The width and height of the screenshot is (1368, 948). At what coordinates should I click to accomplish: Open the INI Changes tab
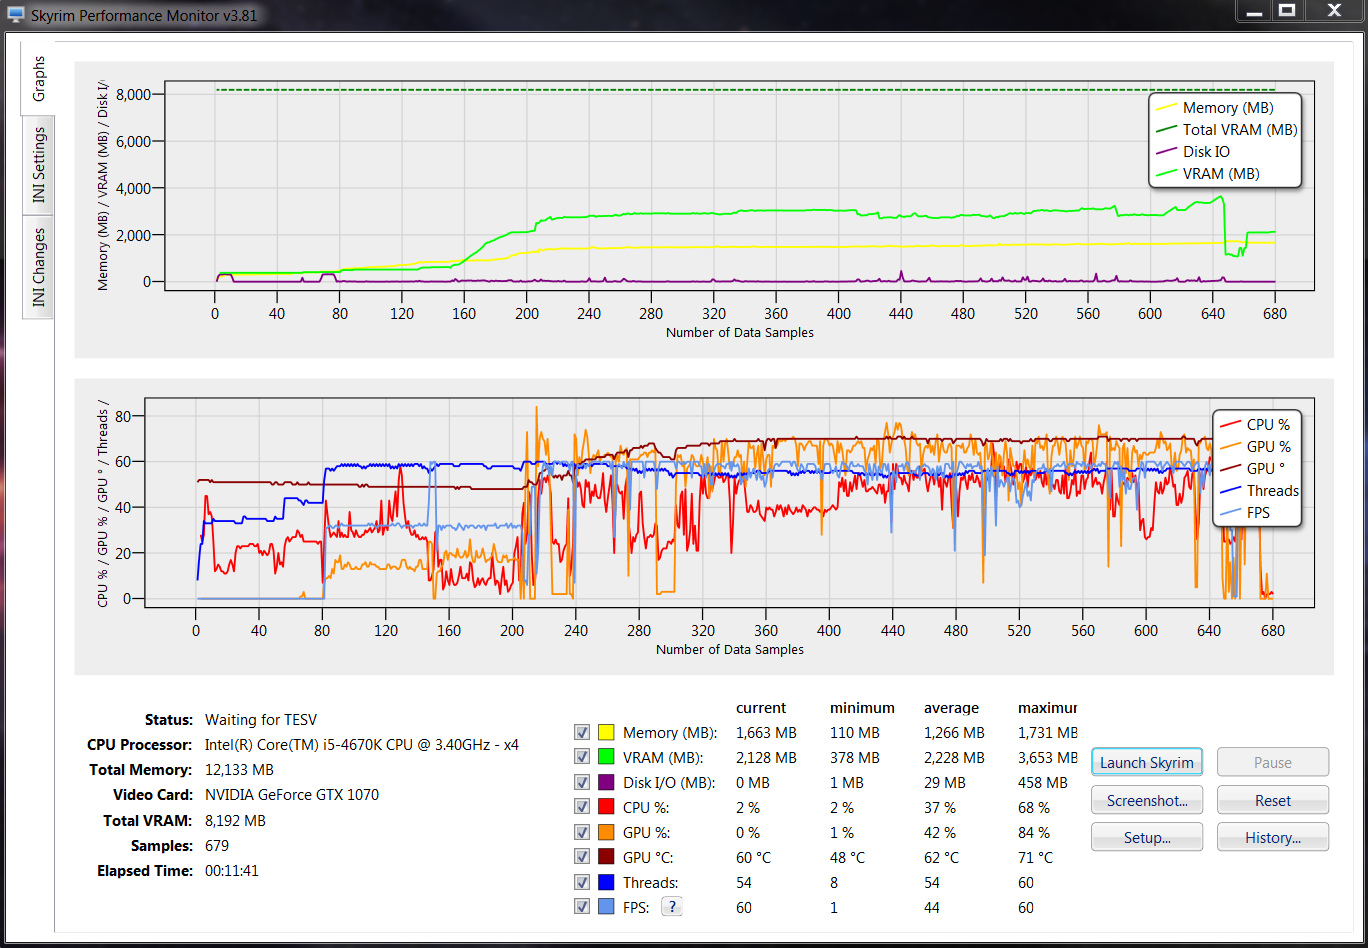(x=39, y=267)
